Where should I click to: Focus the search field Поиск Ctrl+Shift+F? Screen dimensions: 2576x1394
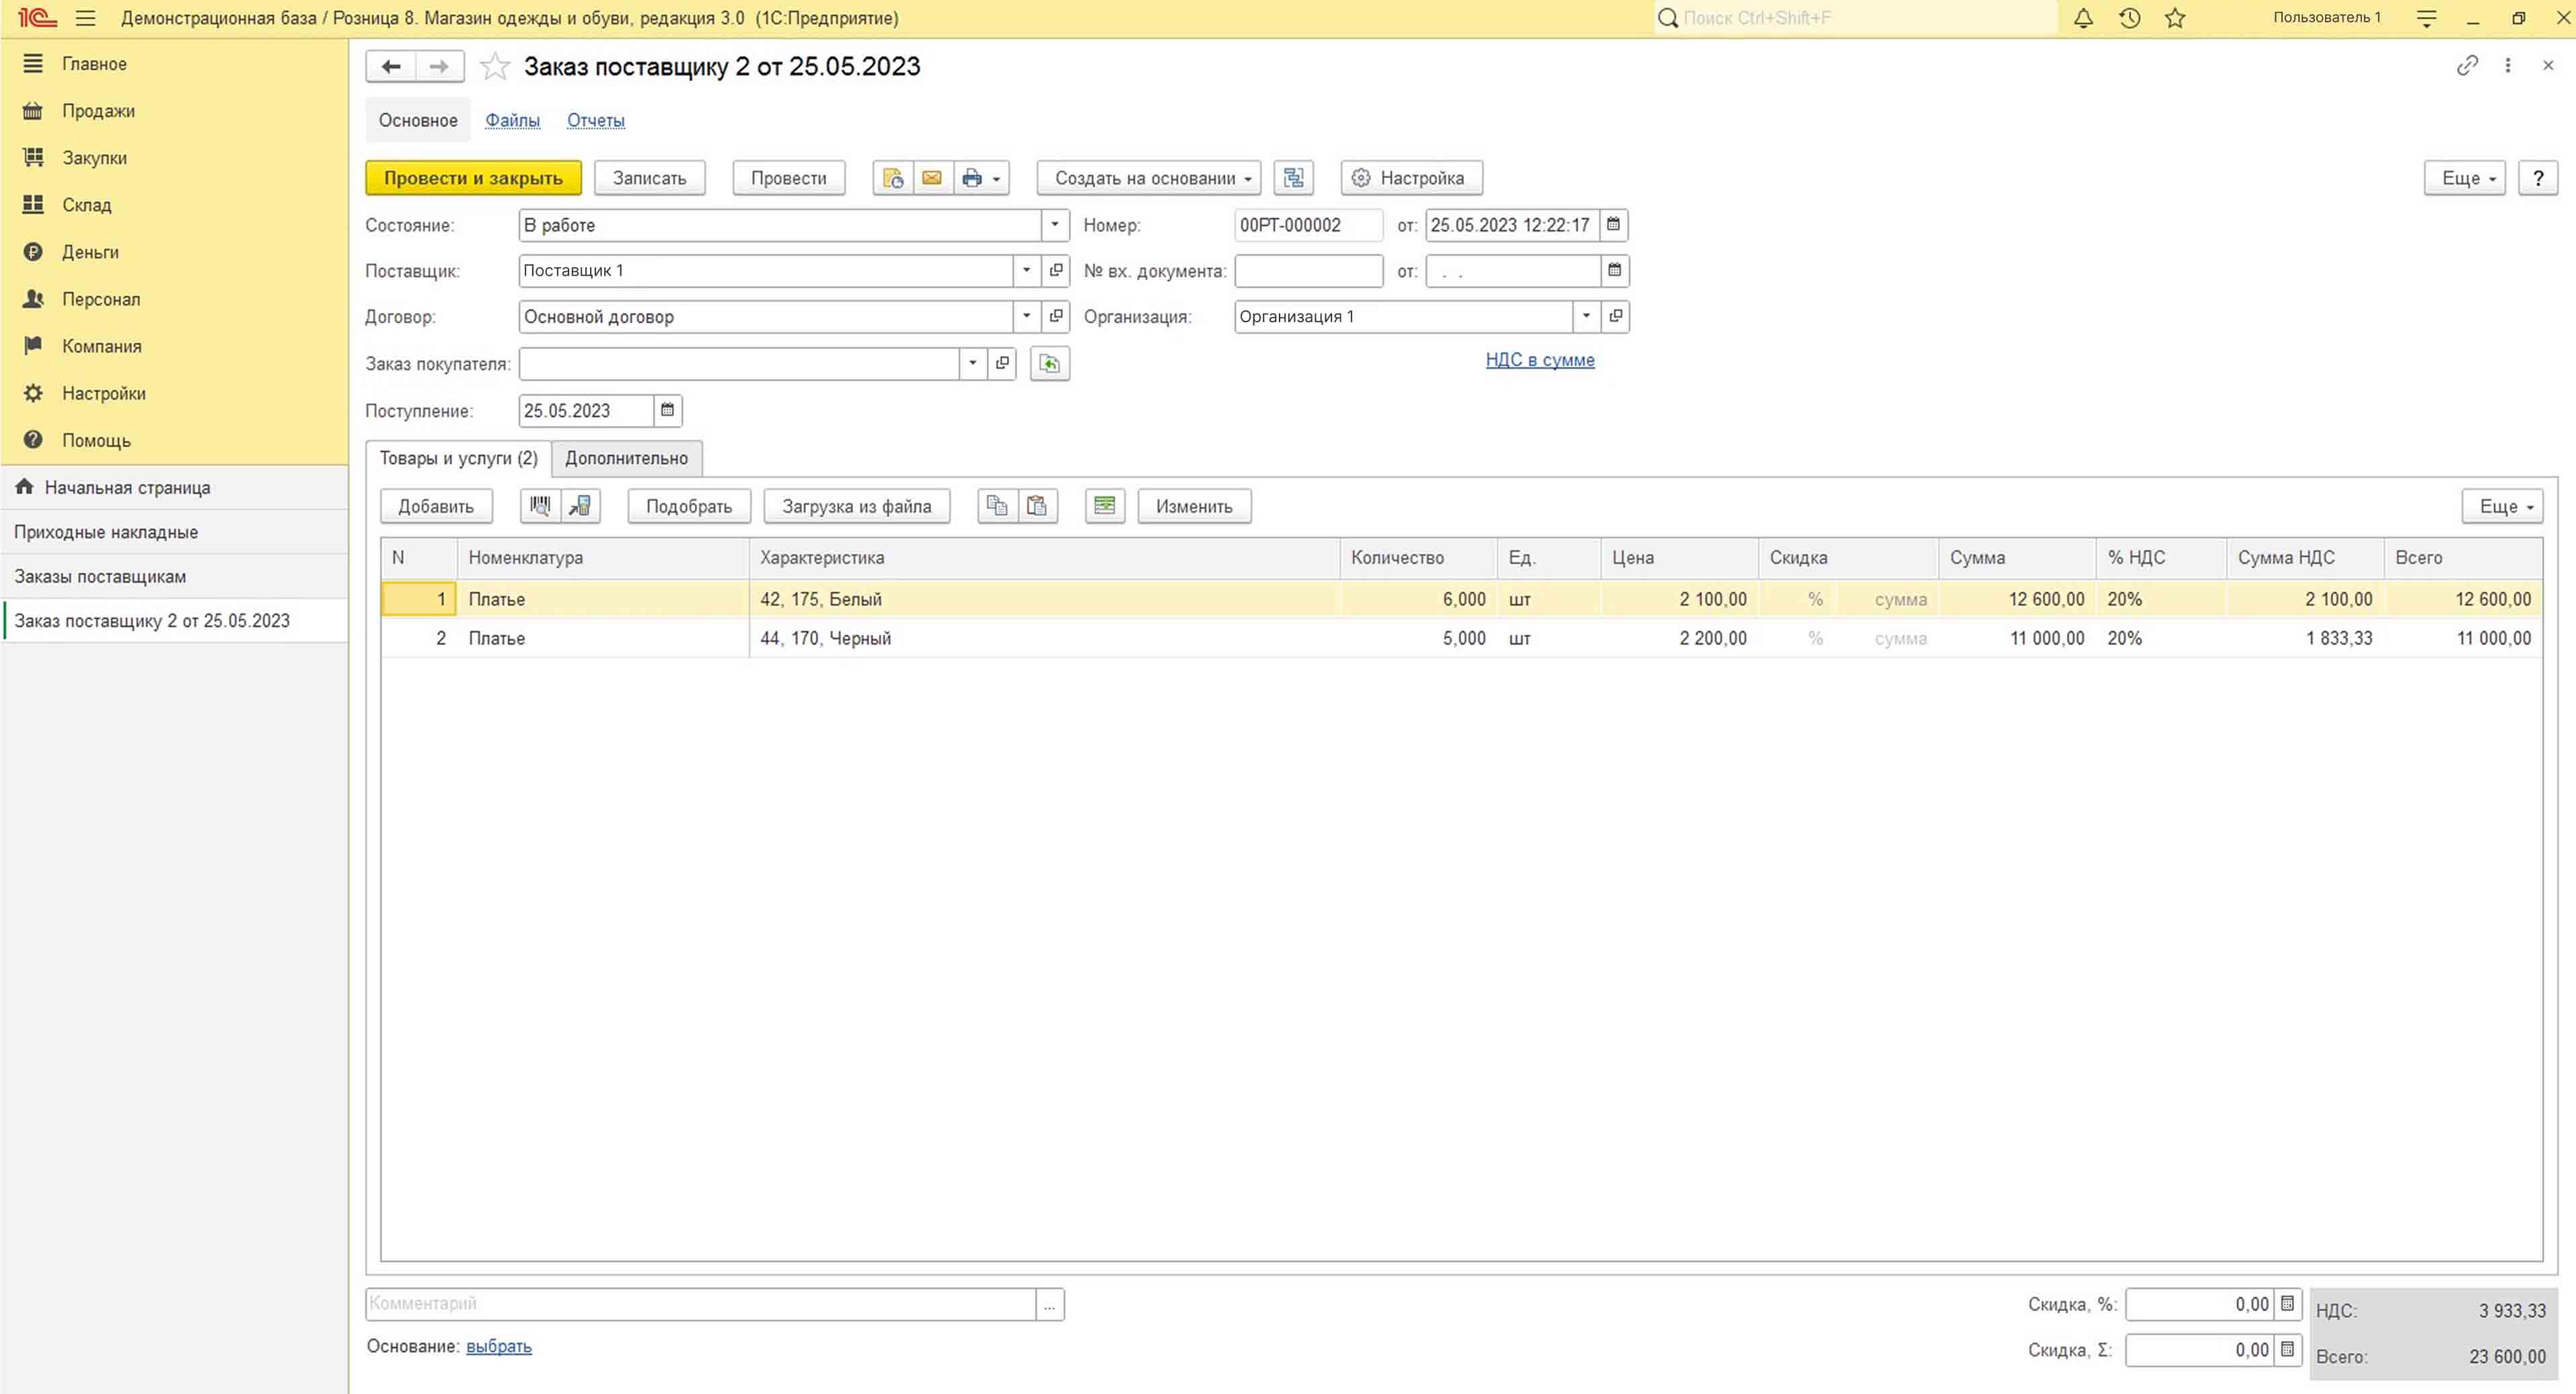coord(1856,18)
